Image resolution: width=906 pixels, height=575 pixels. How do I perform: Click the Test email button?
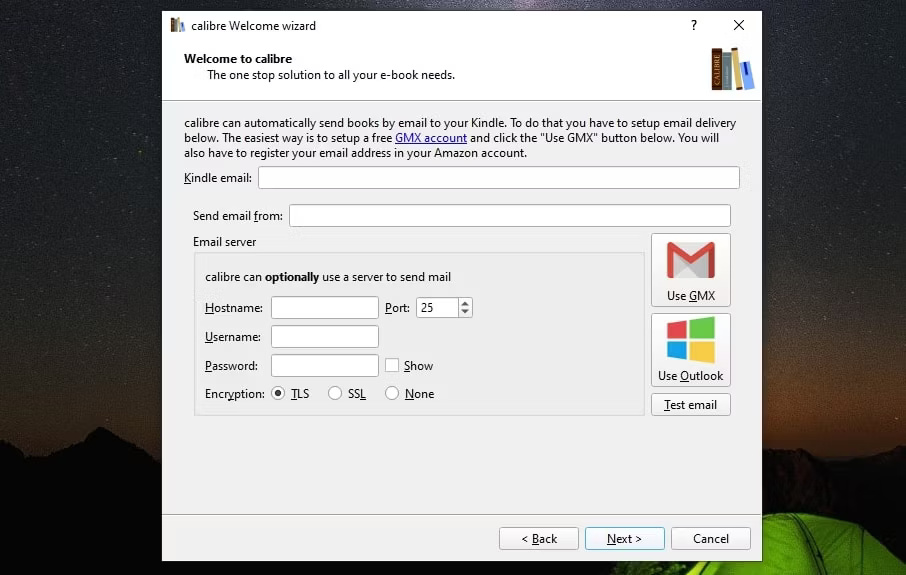[x=690, y=405]
